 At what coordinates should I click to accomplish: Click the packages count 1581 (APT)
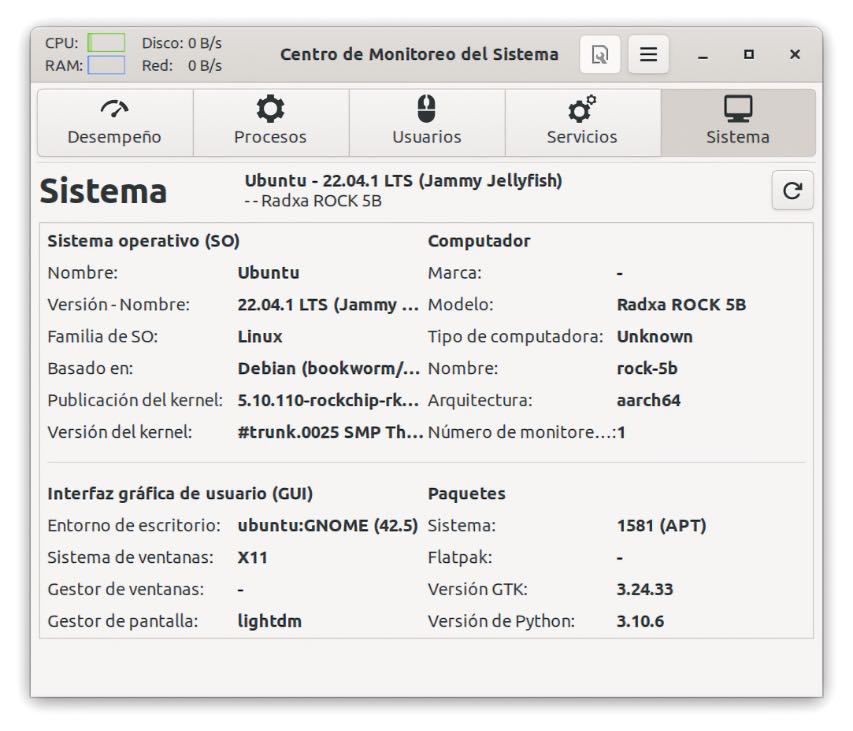pos(662,525)
